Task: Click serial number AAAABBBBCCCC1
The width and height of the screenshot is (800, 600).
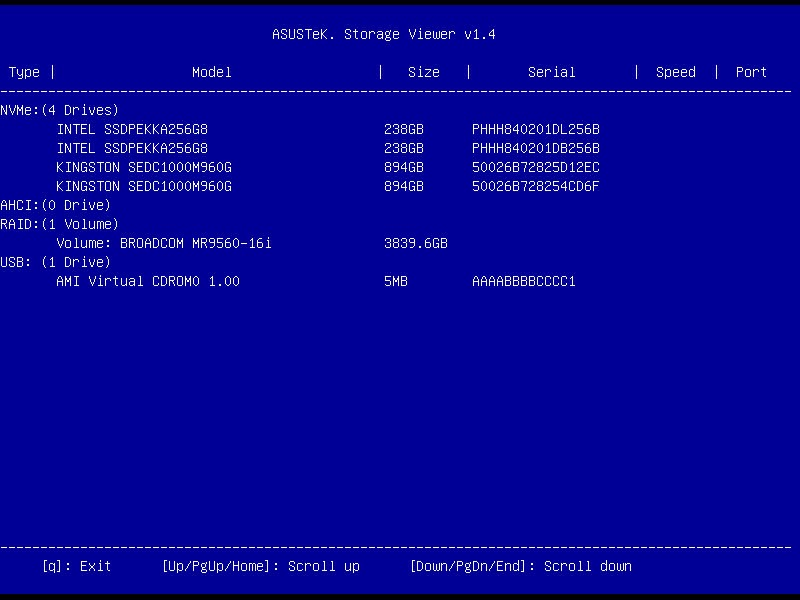Action: pos(523,281)
